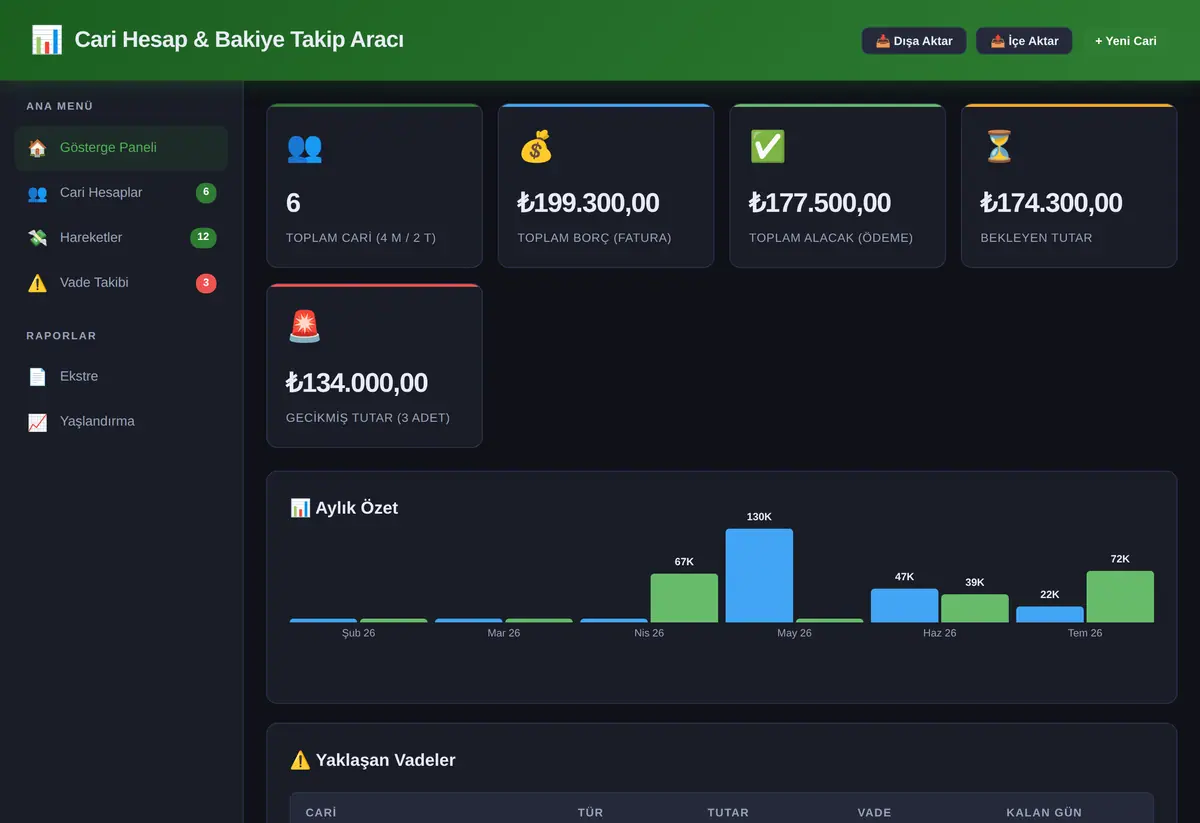Click the ₺177.500,00 total receivable value
The height and width of the screenshot is (823, 1200).
pyautogui.click(x=820, y=203)
